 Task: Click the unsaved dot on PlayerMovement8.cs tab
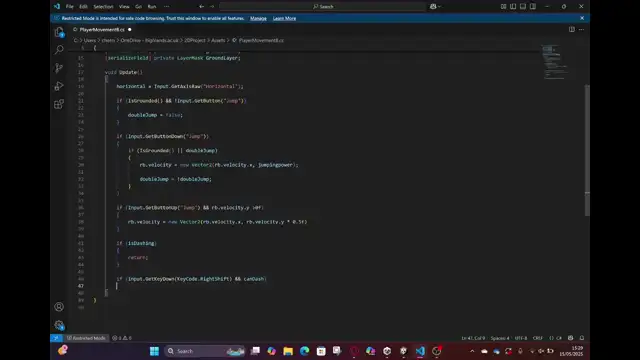[130, 29]
